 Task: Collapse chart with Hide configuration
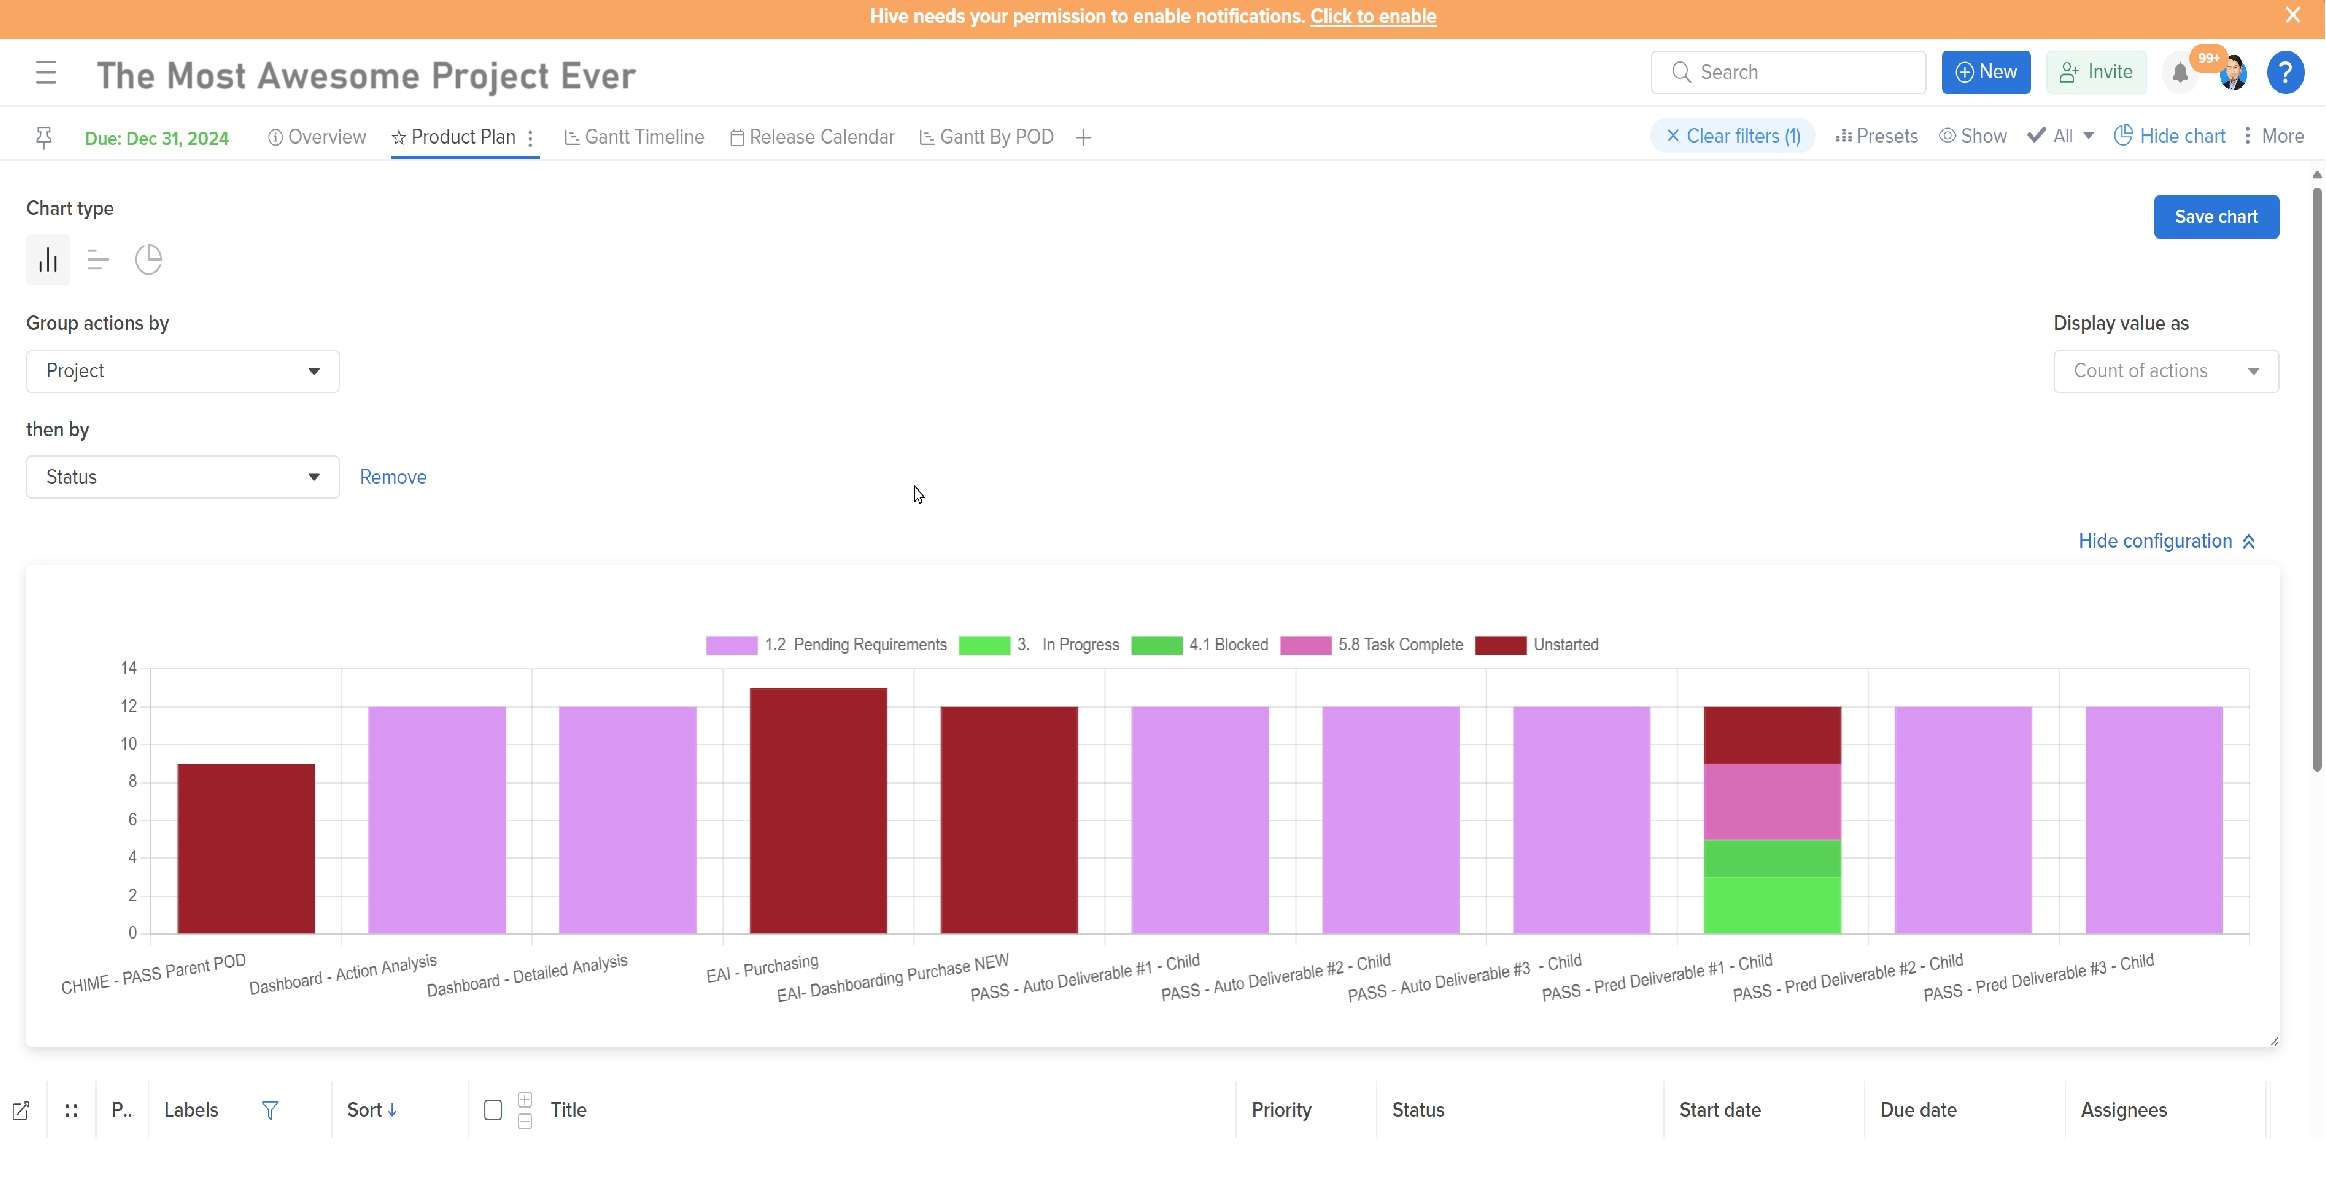(x=2167, y=541)
